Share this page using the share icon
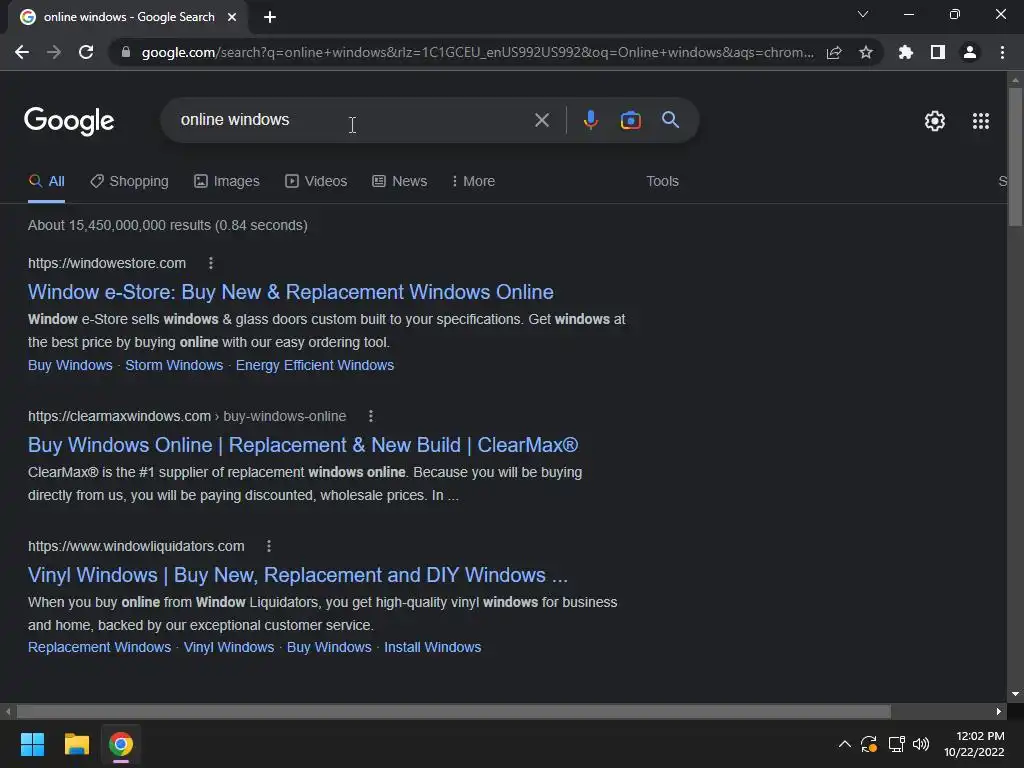The width and height of the screenshot is (1024, 768). click(834, 52)
